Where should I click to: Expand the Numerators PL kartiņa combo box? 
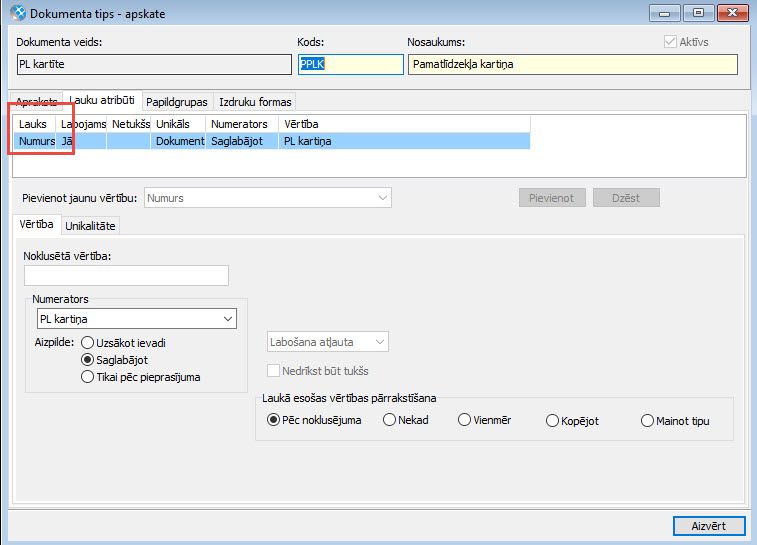click(137, 319)
